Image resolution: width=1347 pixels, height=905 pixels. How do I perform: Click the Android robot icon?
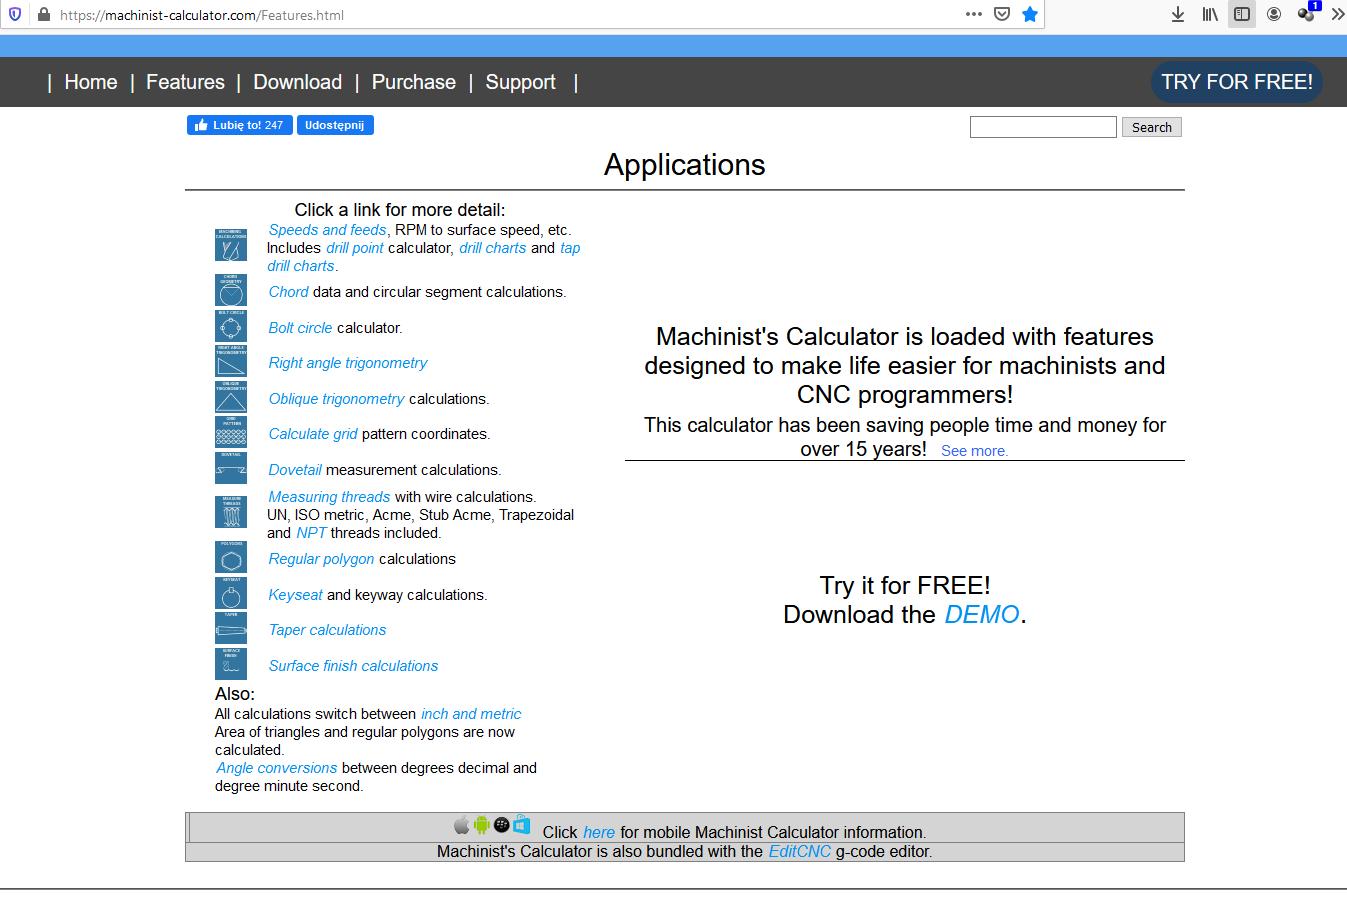(x=482, y=825)
